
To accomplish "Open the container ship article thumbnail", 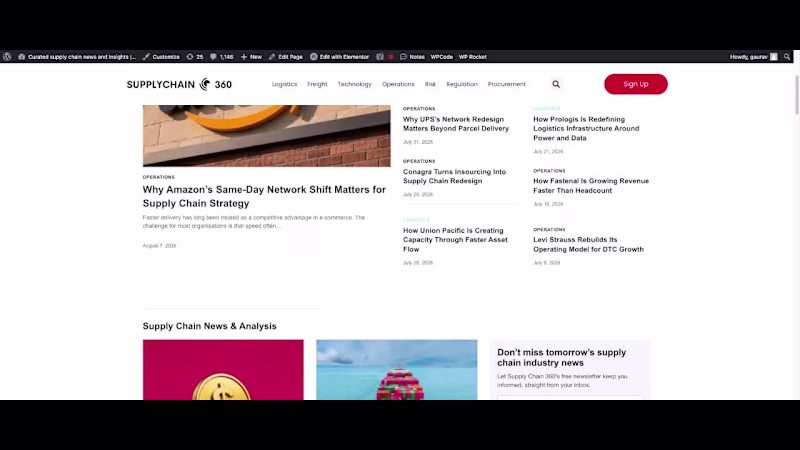I will coord(396,370).
